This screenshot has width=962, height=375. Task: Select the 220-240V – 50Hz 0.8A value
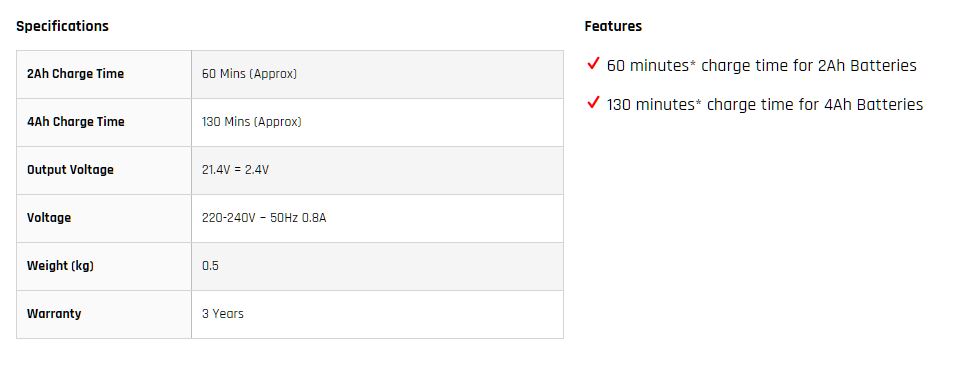point(264,218)
